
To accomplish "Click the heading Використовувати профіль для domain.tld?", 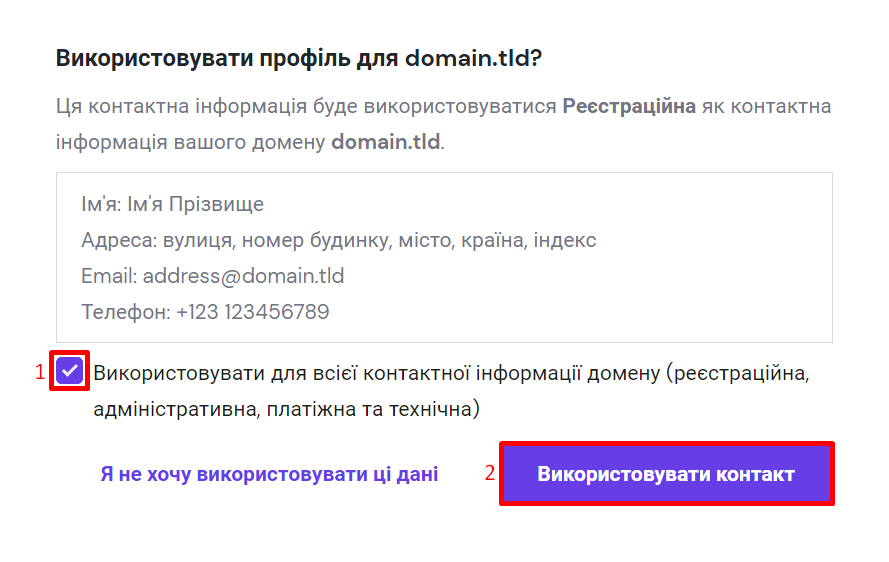I will pyautogui.click(x=298, y=58).
